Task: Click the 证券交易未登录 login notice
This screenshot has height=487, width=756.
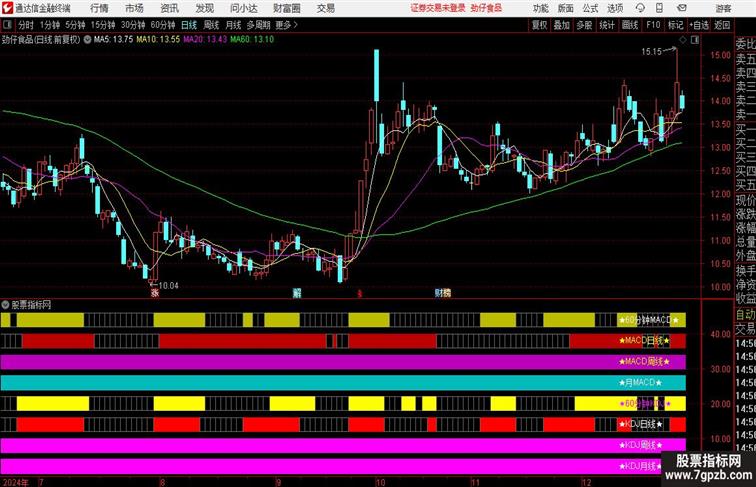Action: [438, 8]
